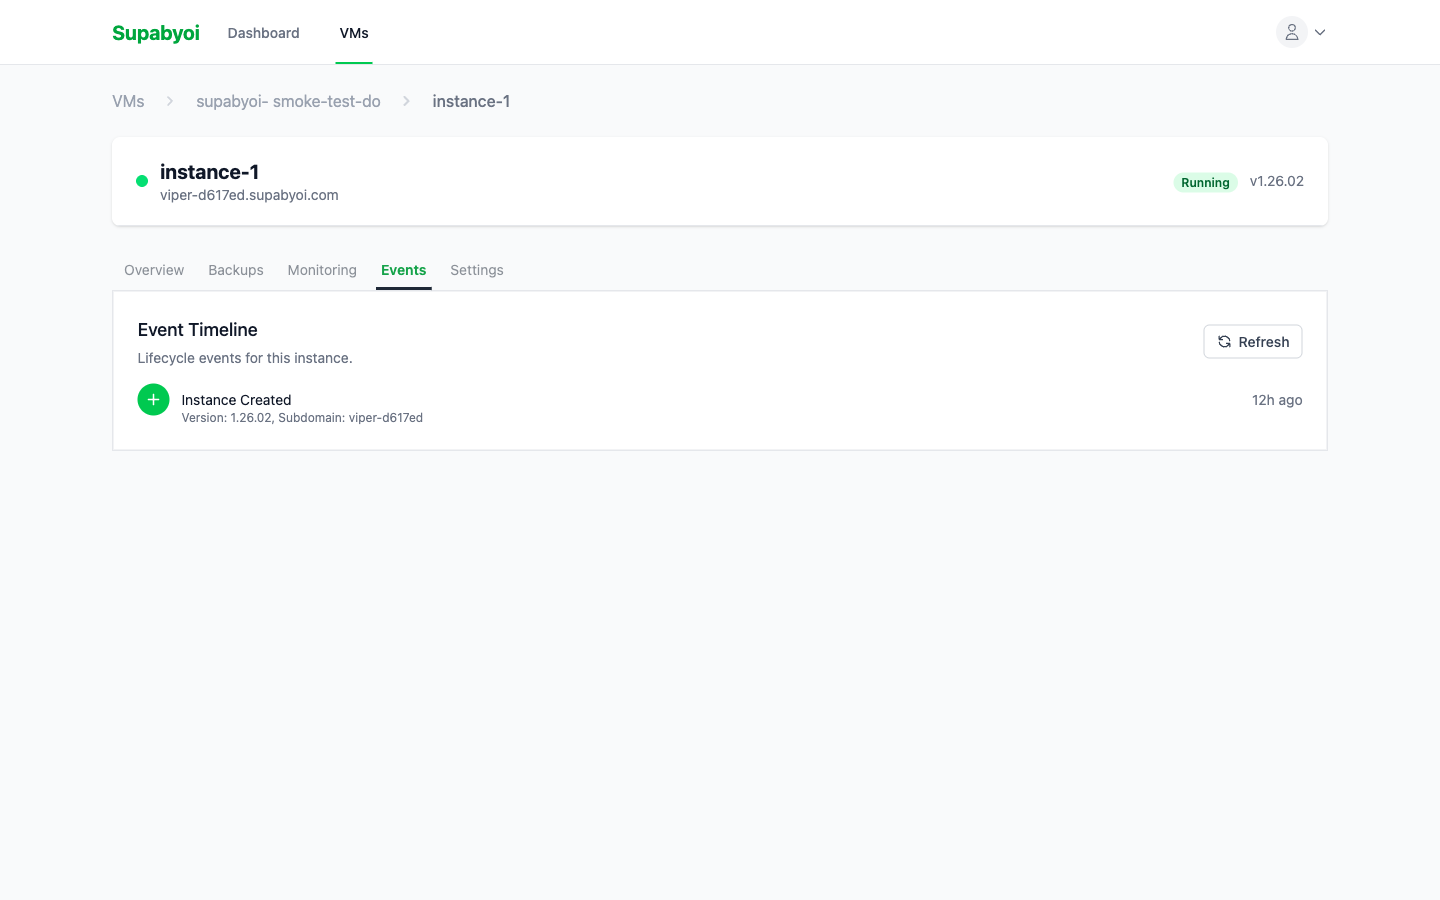Click the Running status badge
1440x900 pixels.
(1205, 182)
